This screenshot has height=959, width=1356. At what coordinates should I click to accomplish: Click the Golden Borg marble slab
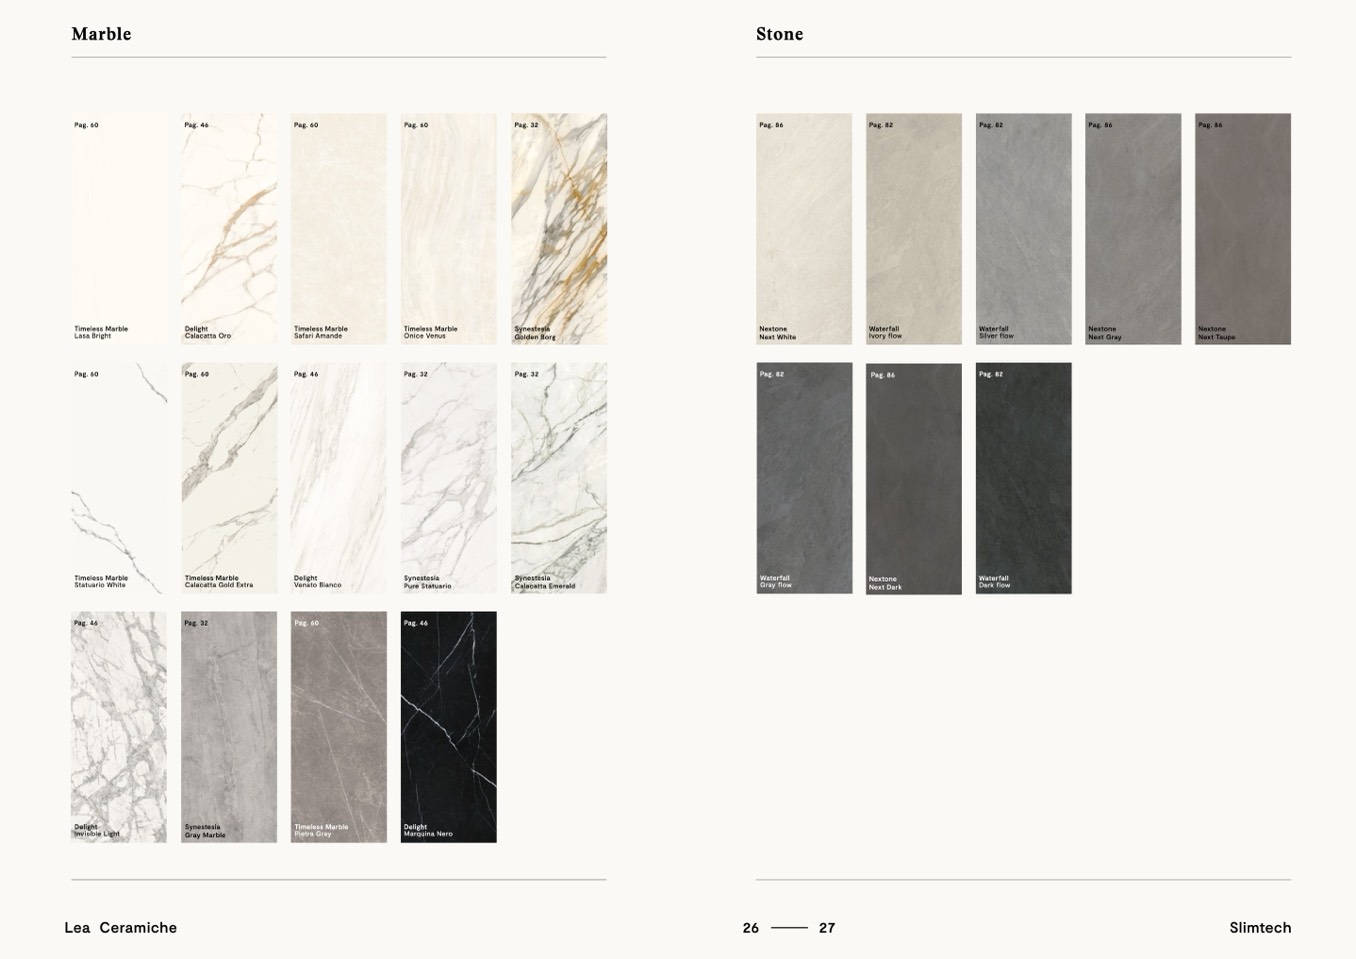[x=559, y=228]
